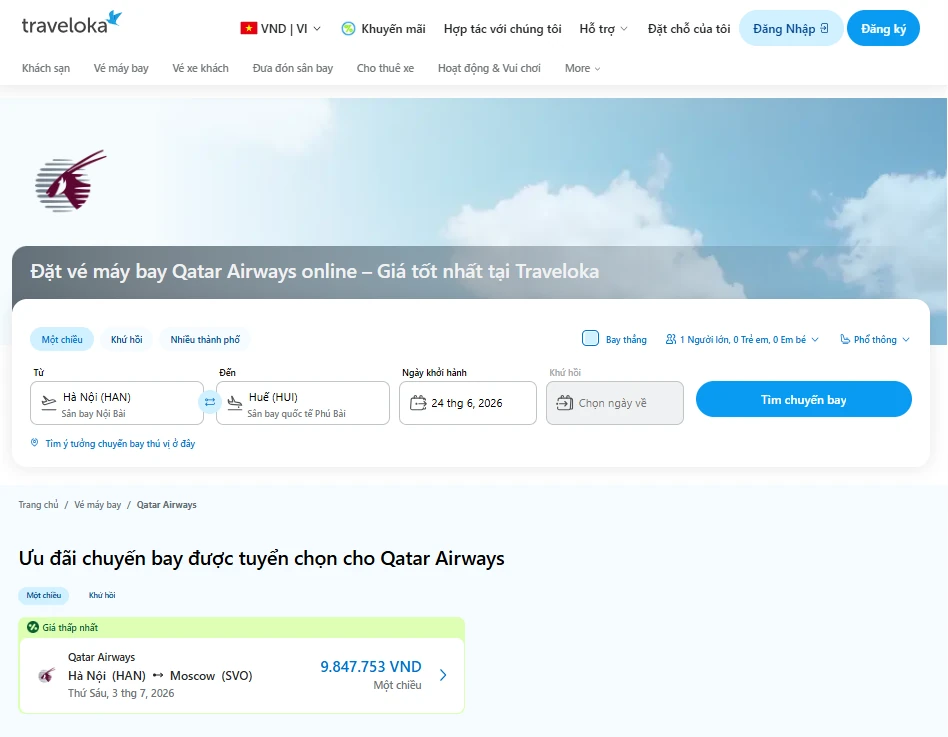Click Thứ Sáu, 3 thg 7, 2026 date text
The image size is (948, 737).
[121, 693]
